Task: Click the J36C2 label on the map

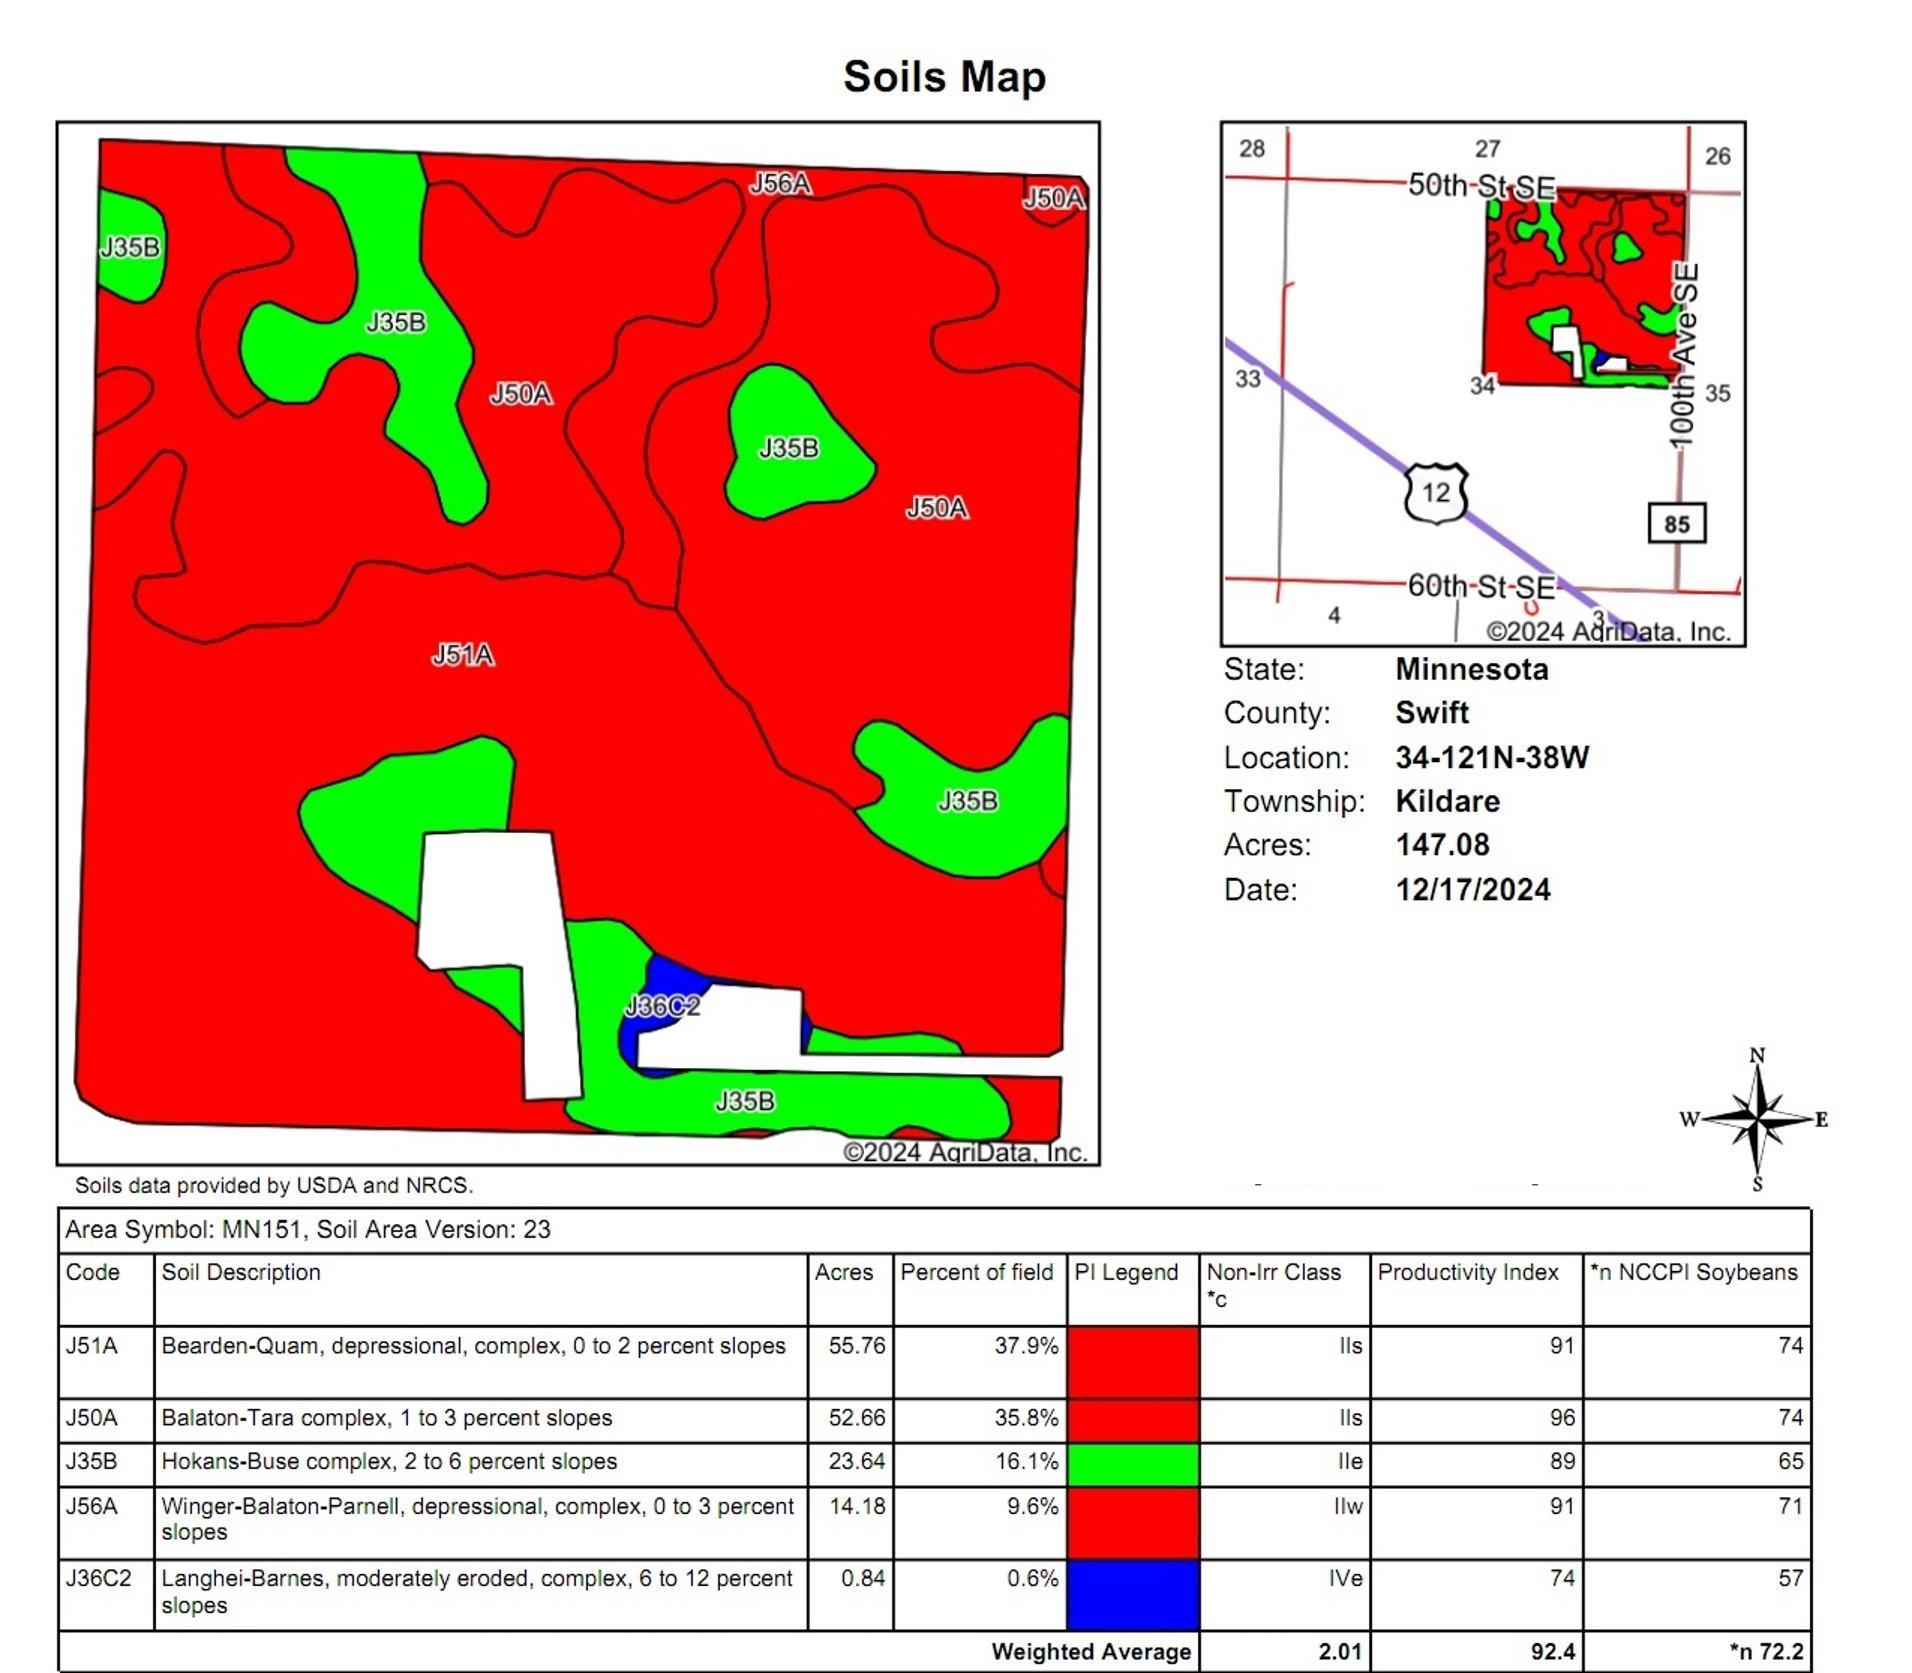Action: point(662,1006)
